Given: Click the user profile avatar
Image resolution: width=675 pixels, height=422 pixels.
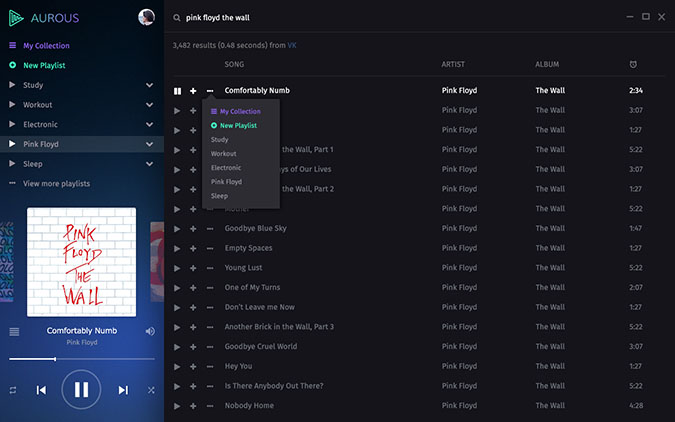Looking at the screenshot, I should [x=146, y=17].
